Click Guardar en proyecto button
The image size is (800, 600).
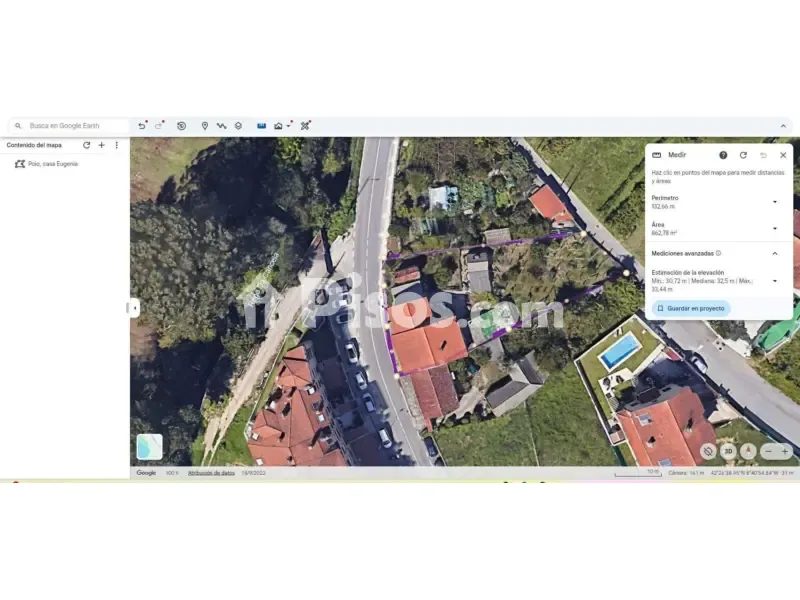coord(691,308)
